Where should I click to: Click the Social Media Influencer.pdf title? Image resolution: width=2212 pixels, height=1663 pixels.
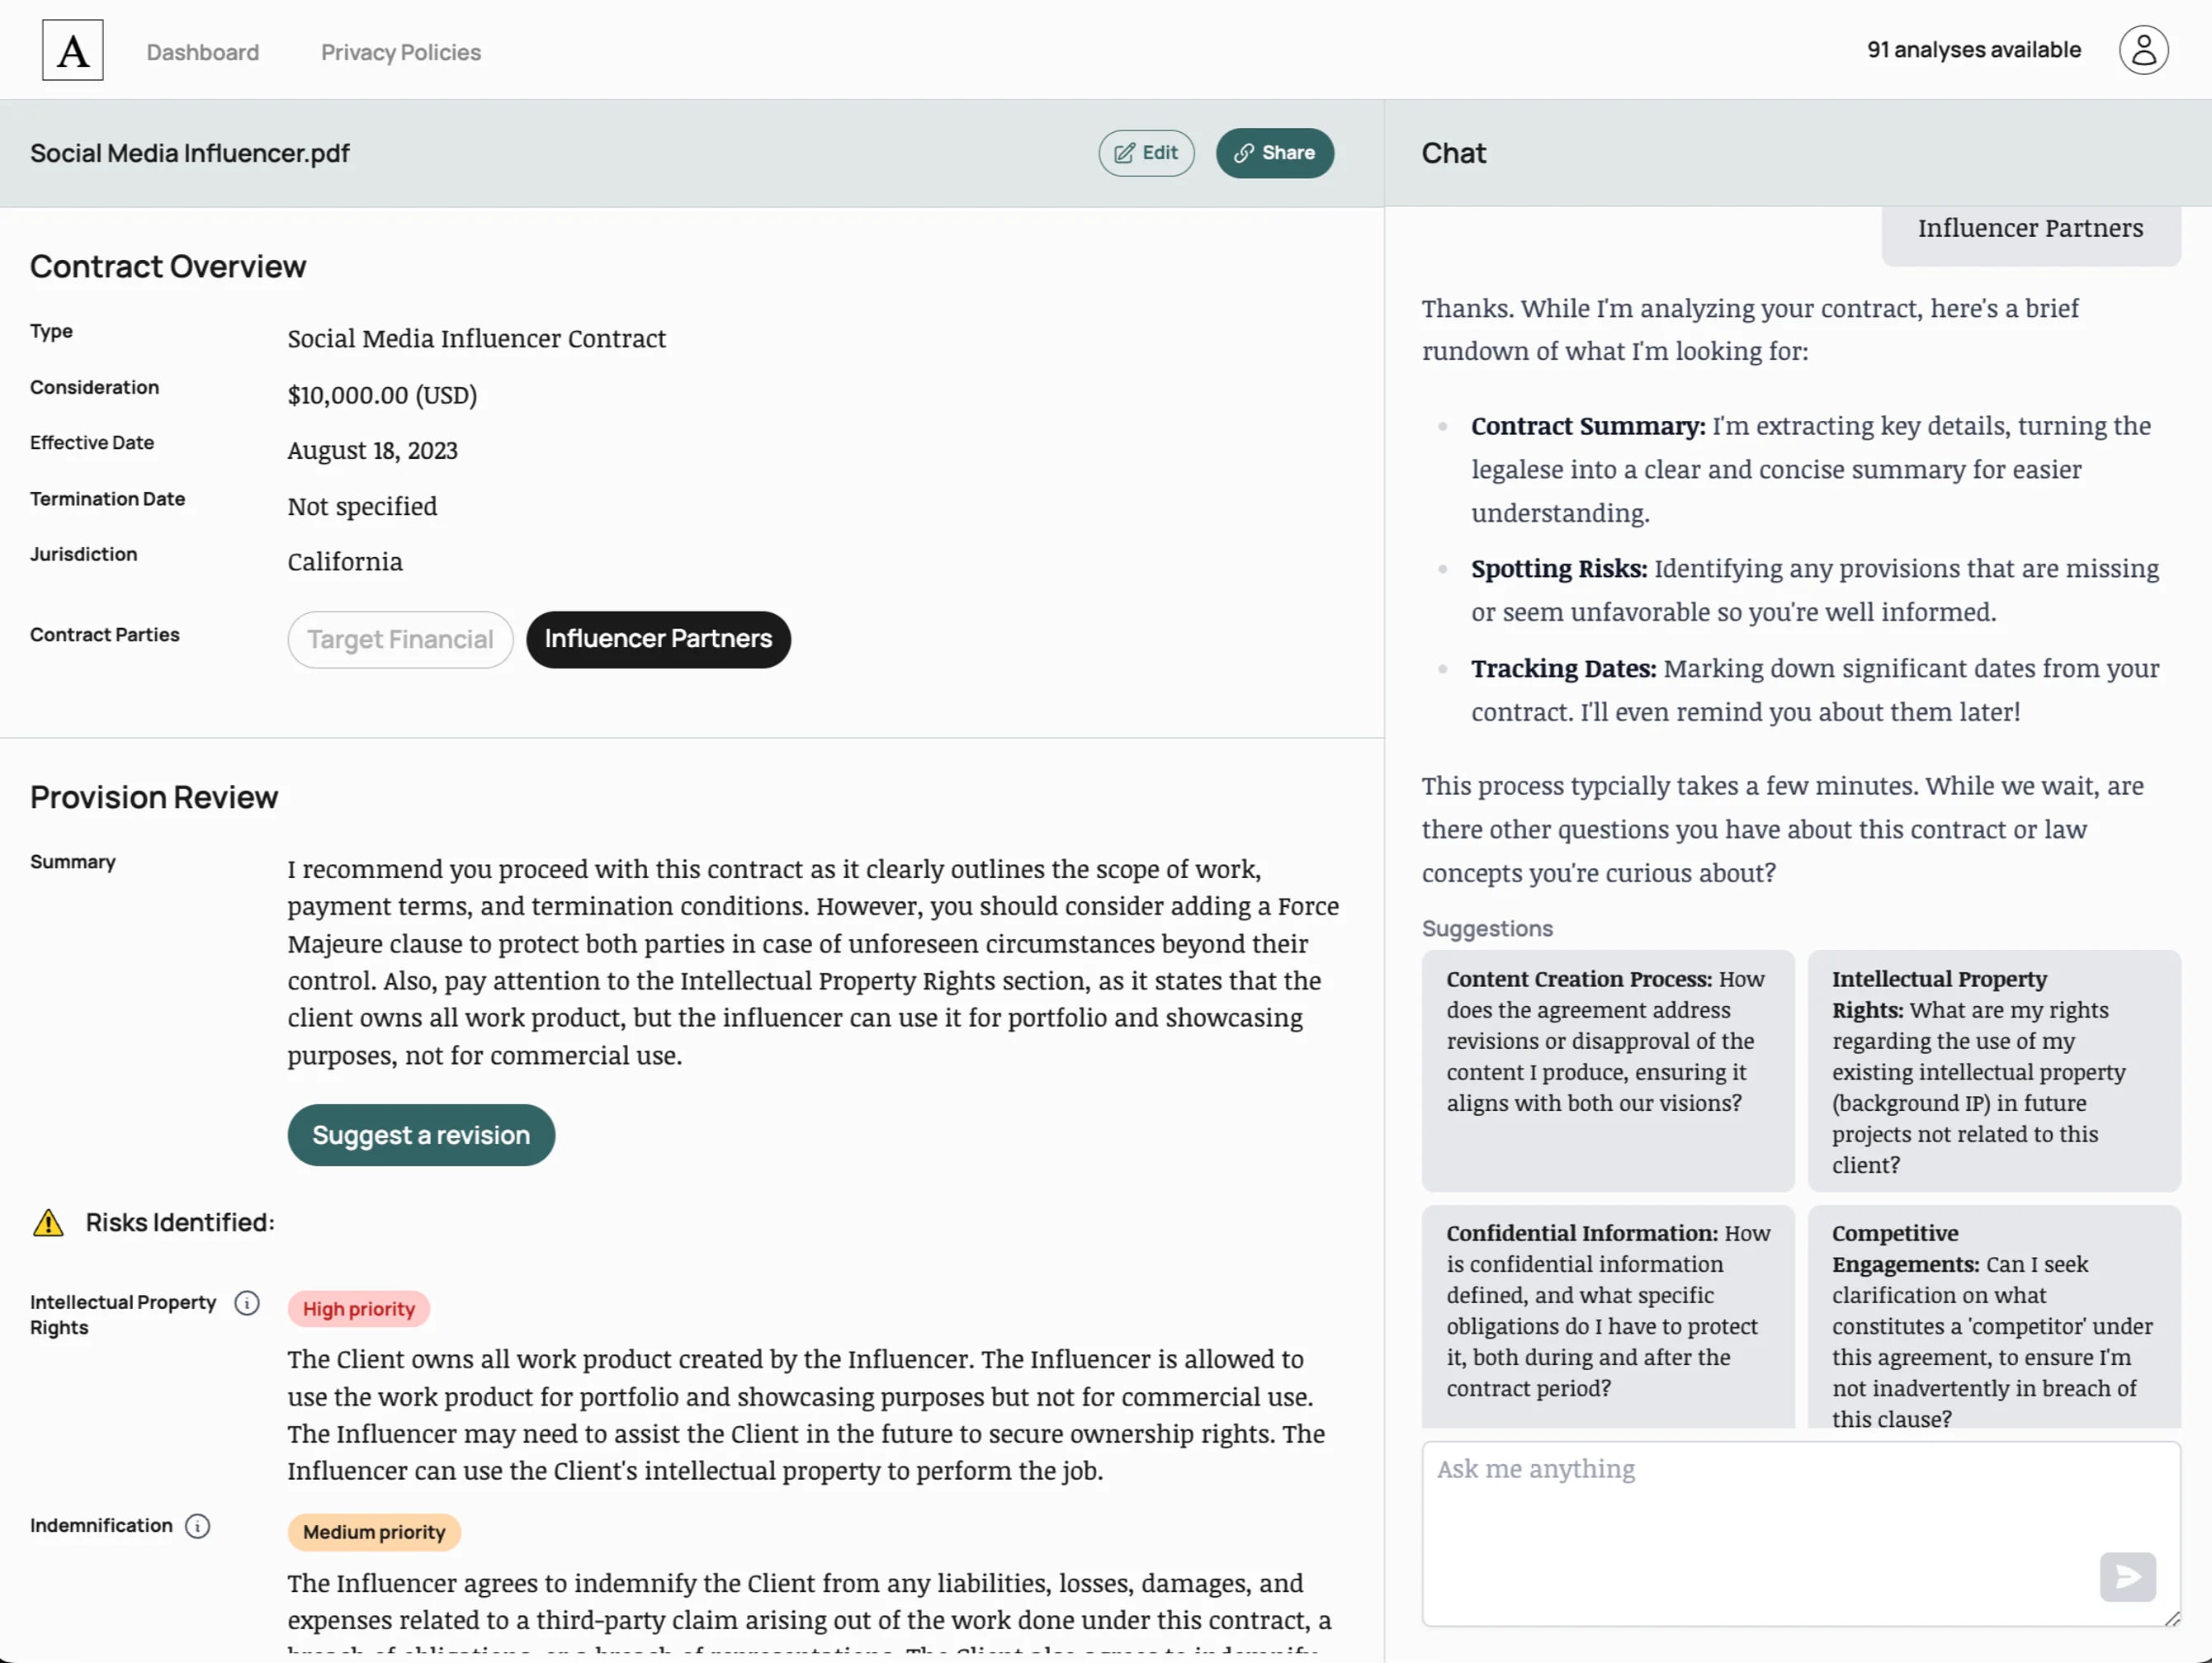tap(190, 153)
